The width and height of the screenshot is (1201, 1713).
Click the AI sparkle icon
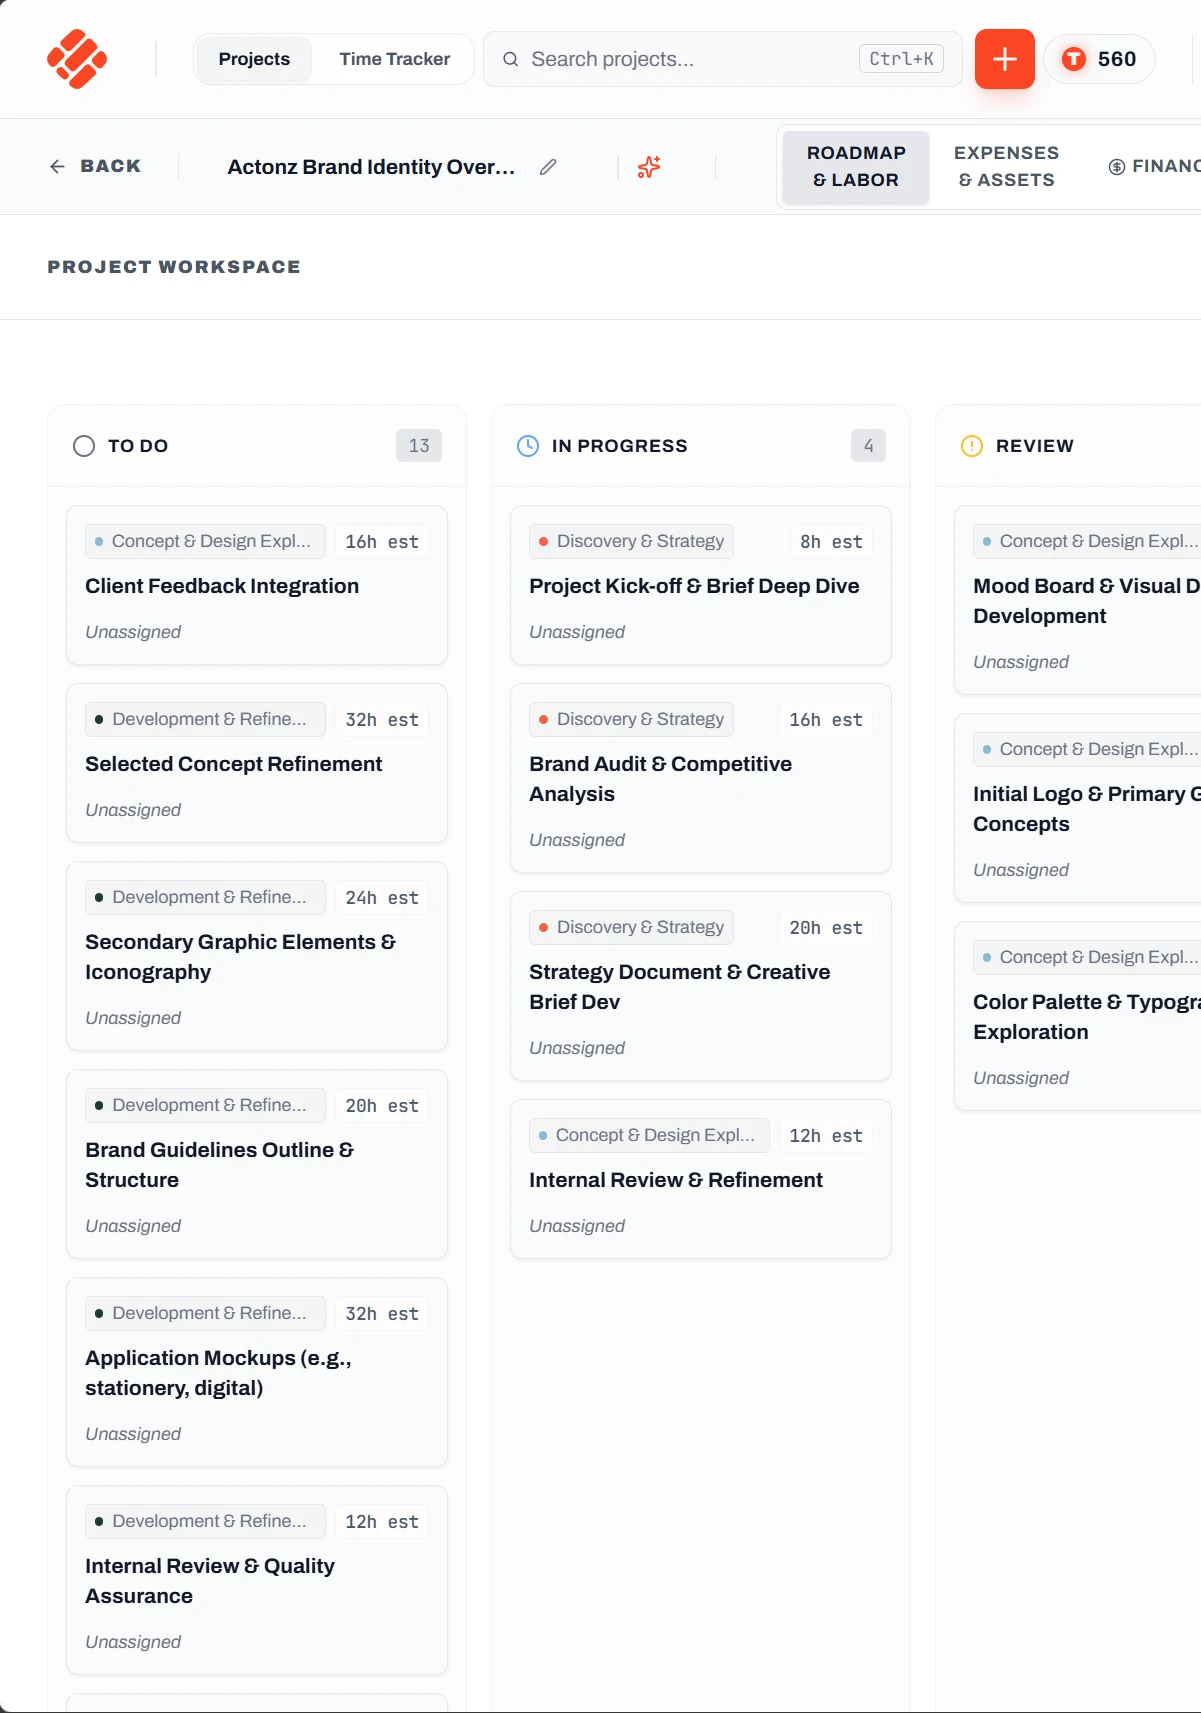[649, 167]
